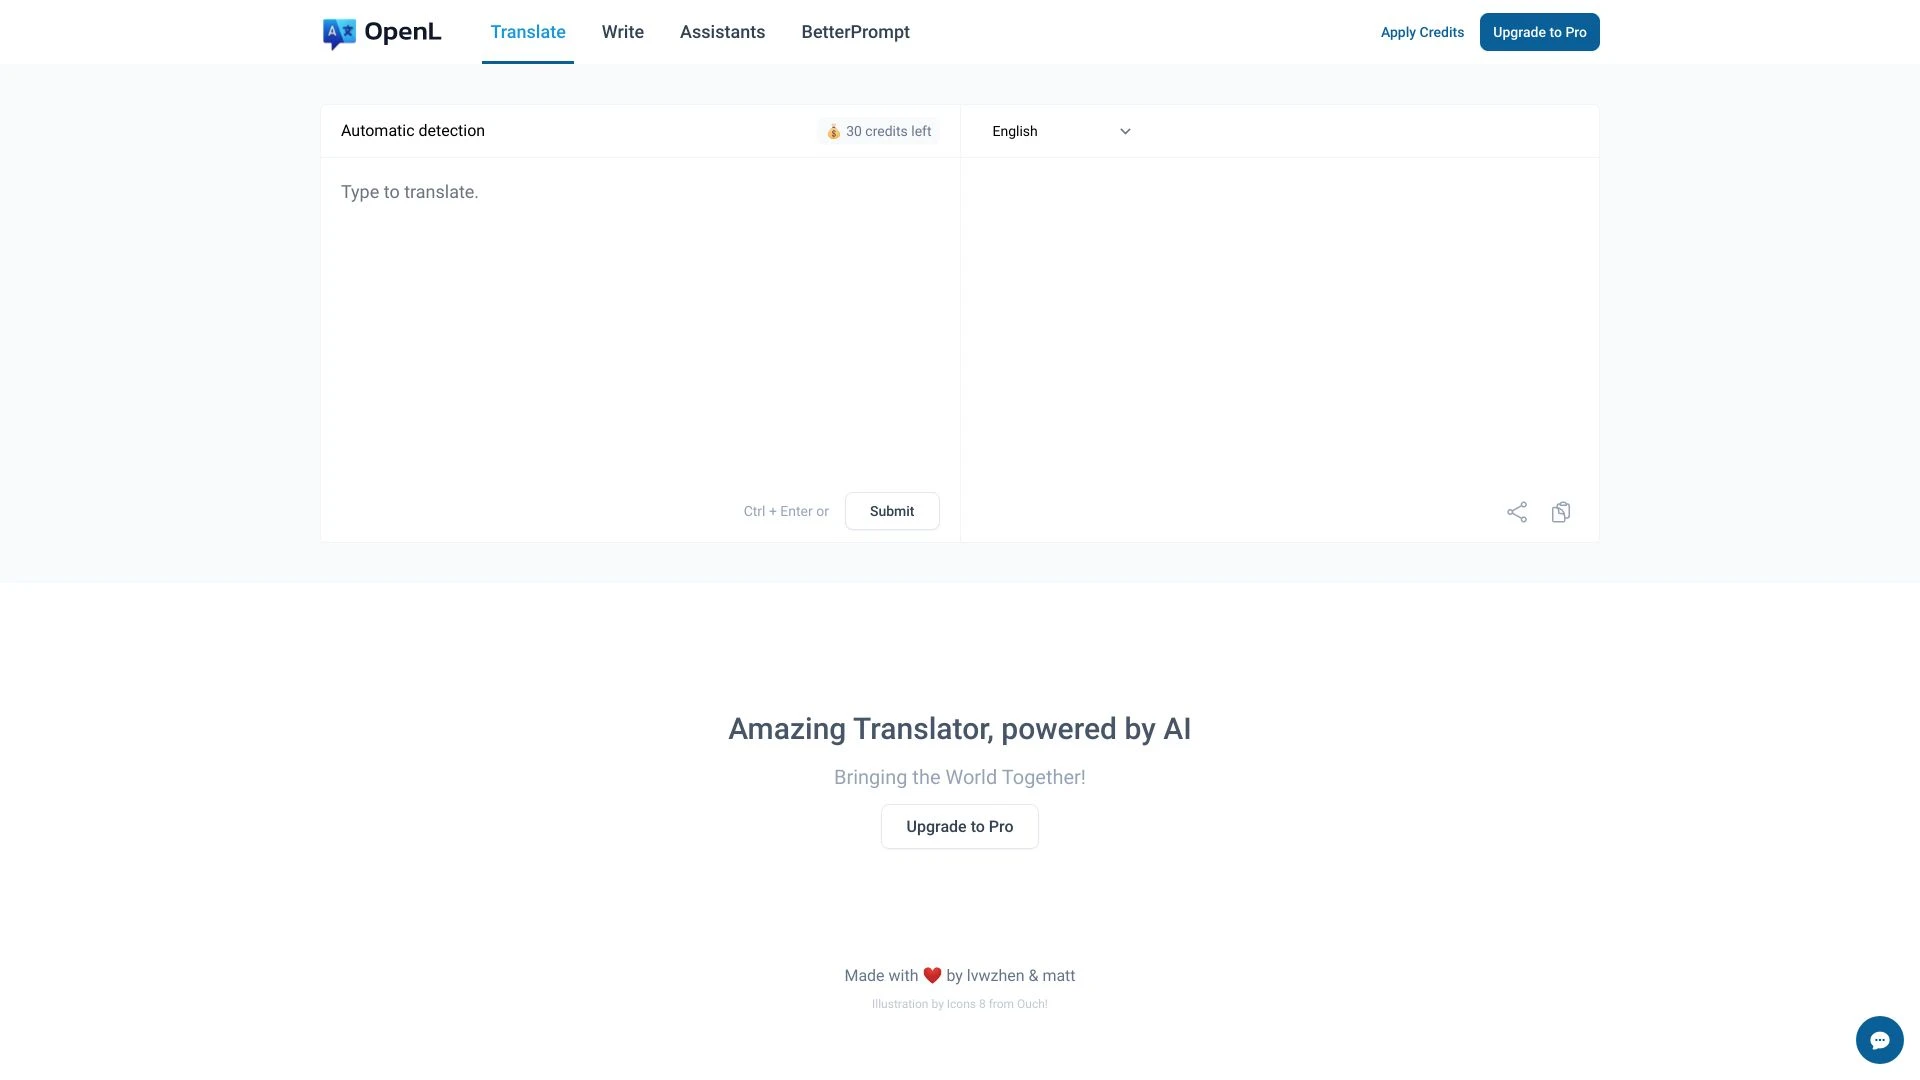
Task: Click the chat bubble icon bottom right
Action: click(x=1879, y=1039)
